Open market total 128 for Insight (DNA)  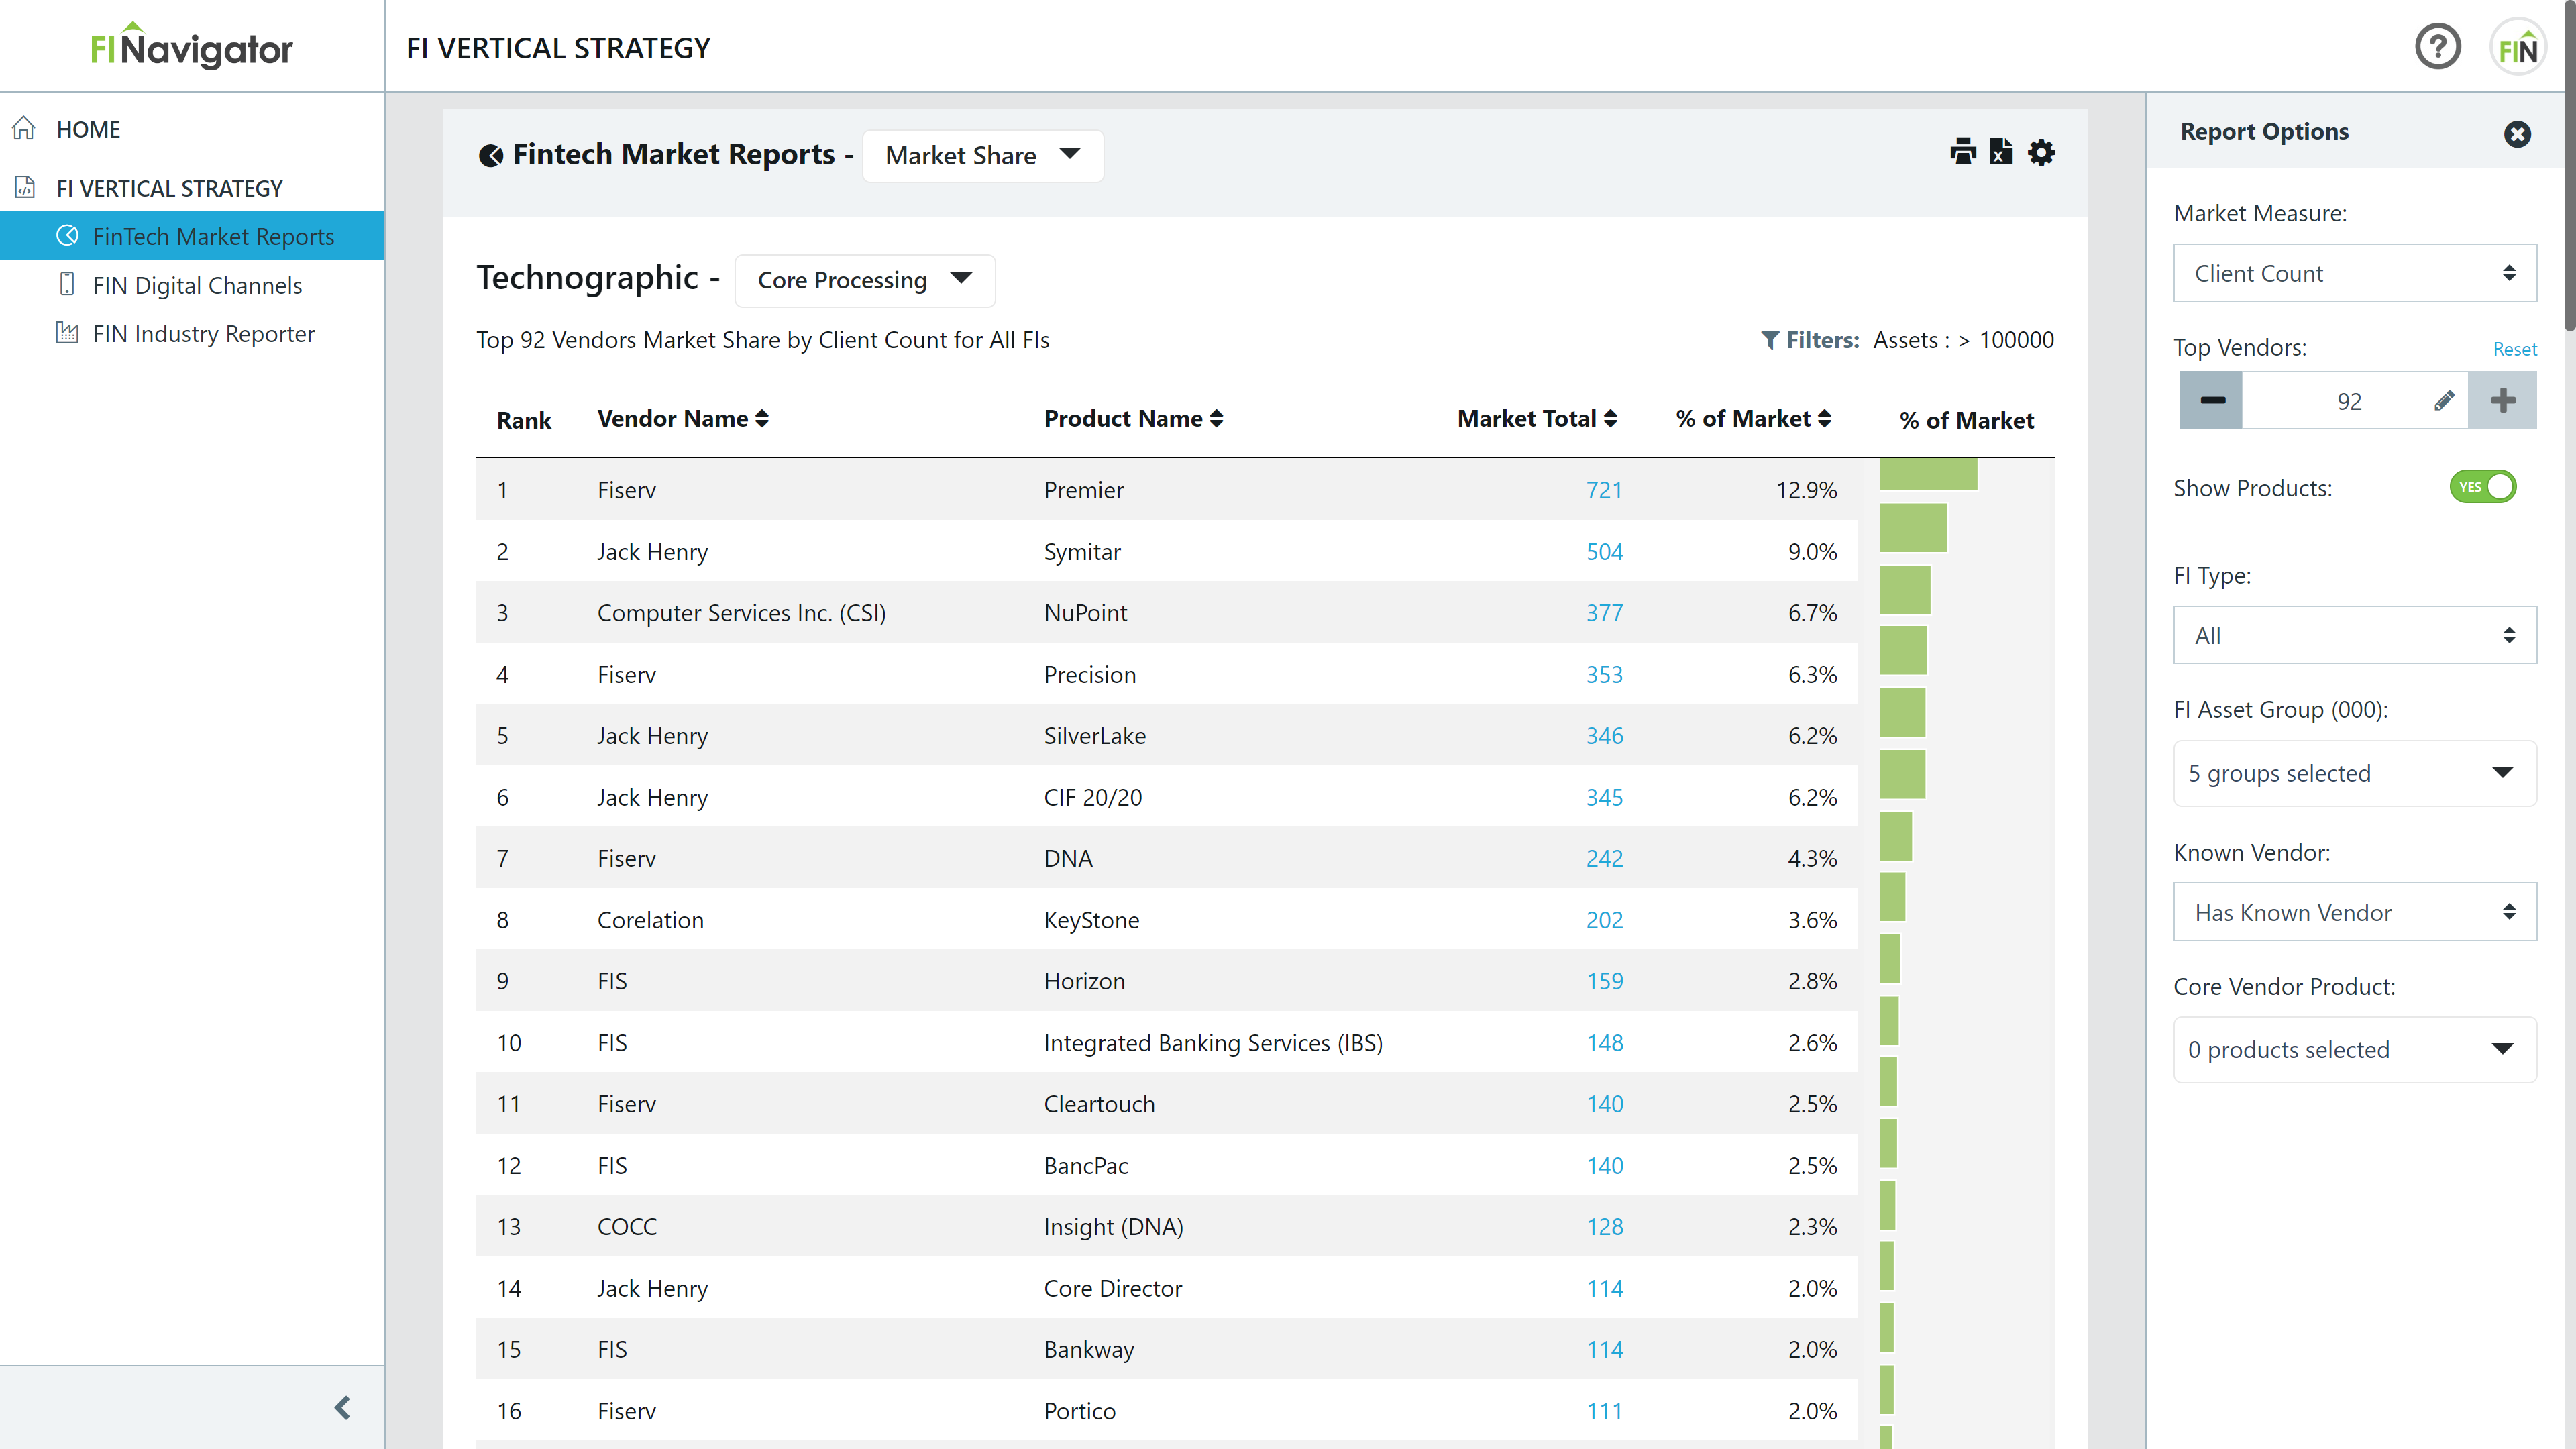tap(1604, 1227)
